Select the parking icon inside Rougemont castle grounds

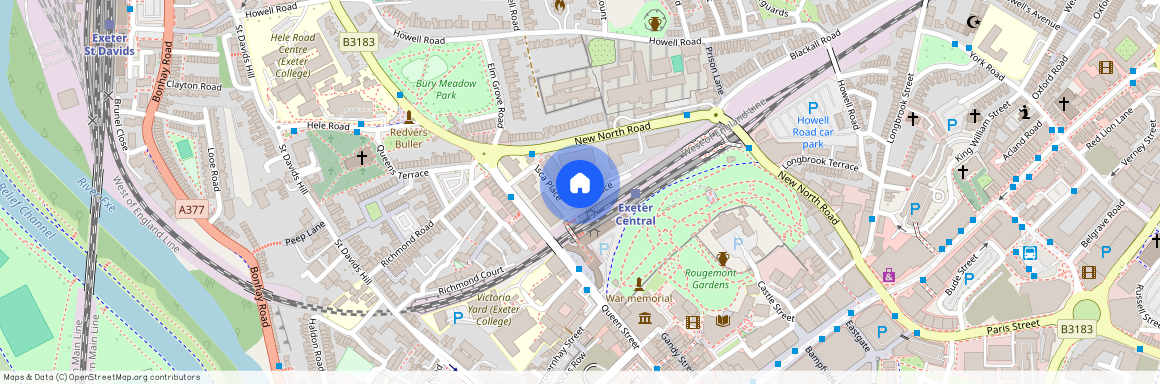click(x=737, y=243)
